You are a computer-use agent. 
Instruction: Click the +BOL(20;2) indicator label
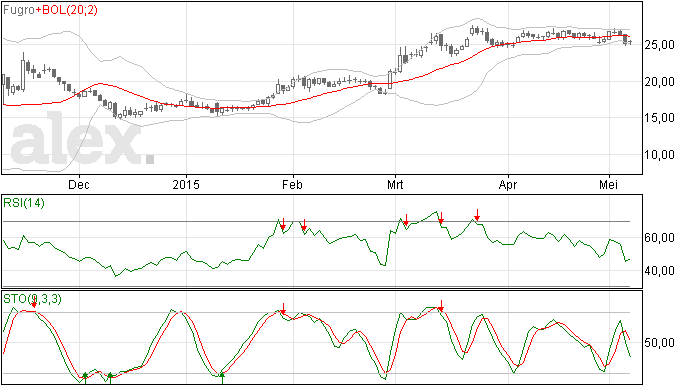[x=66, y=10]
